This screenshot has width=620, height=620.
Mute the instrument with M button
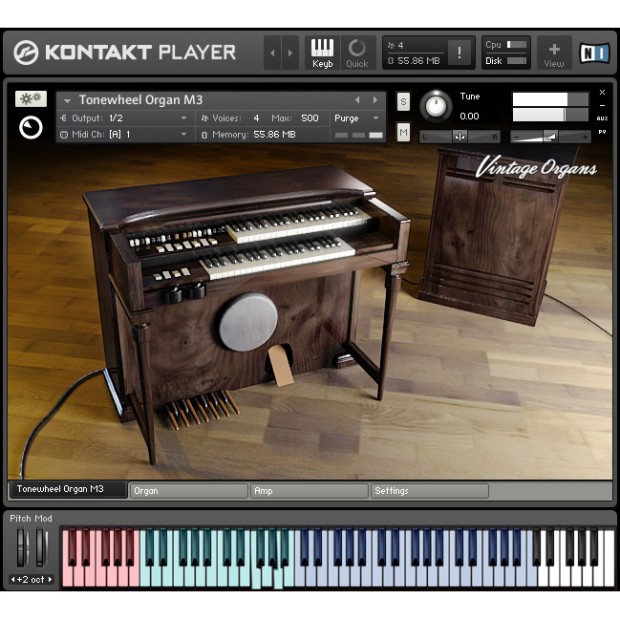click(x=403, y=132)
